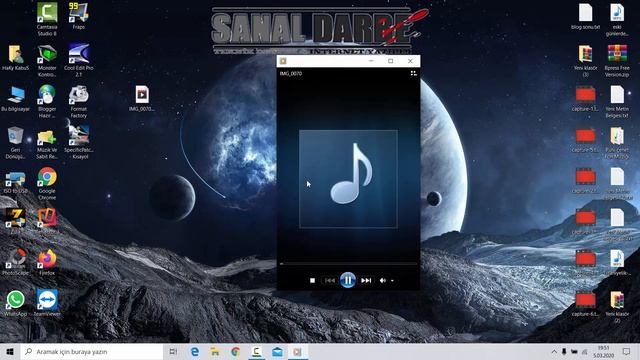
Task: Open Chrome from the taskbar
Action: 236,351
